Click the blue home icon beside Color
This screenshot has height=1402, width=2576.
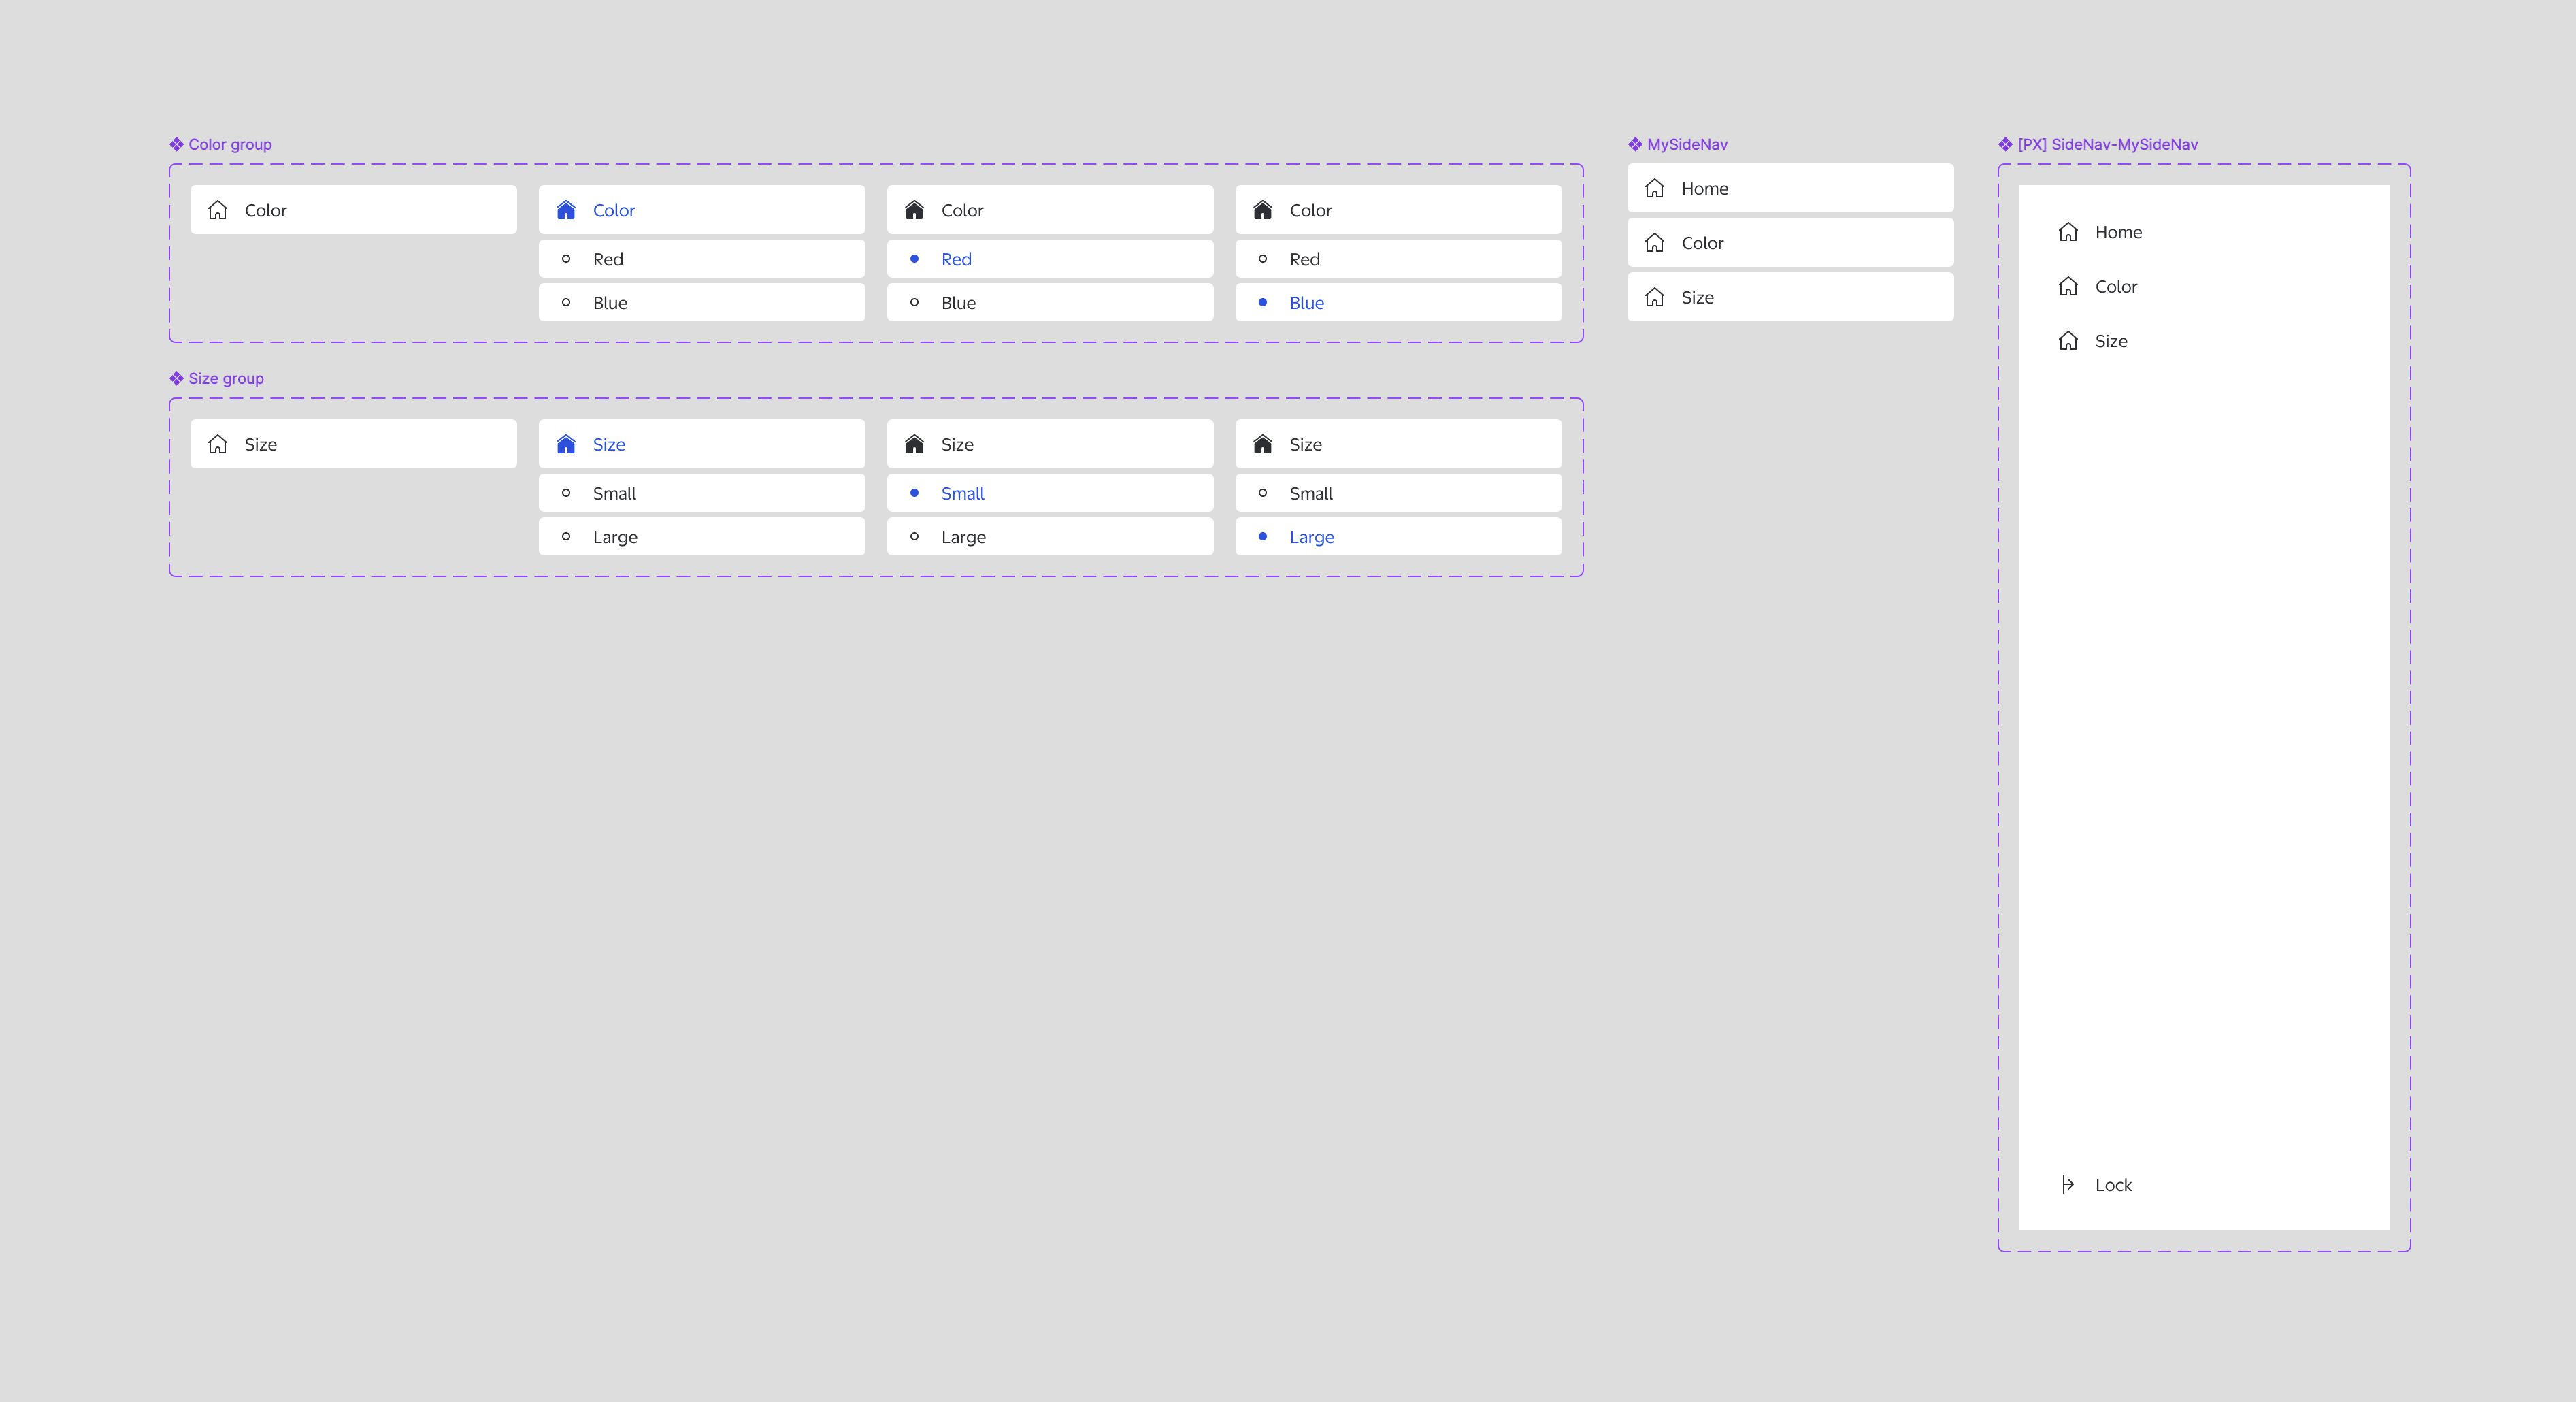pos(566,210)
